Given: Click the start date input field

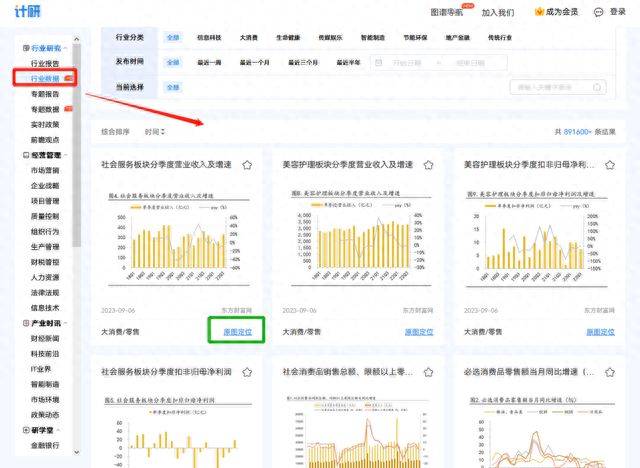Looking at the screenshot, I should (407, 63).
